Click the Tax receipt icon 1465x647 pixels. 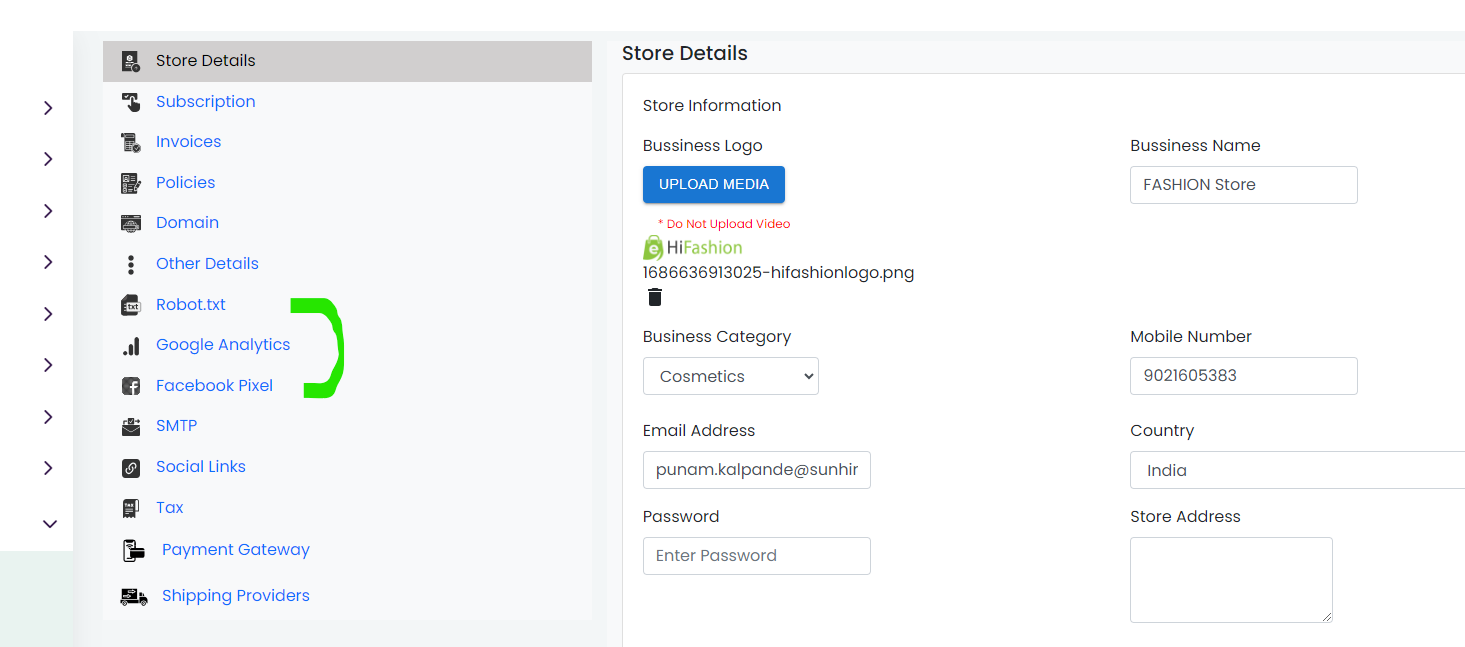(x=130, y=508)
